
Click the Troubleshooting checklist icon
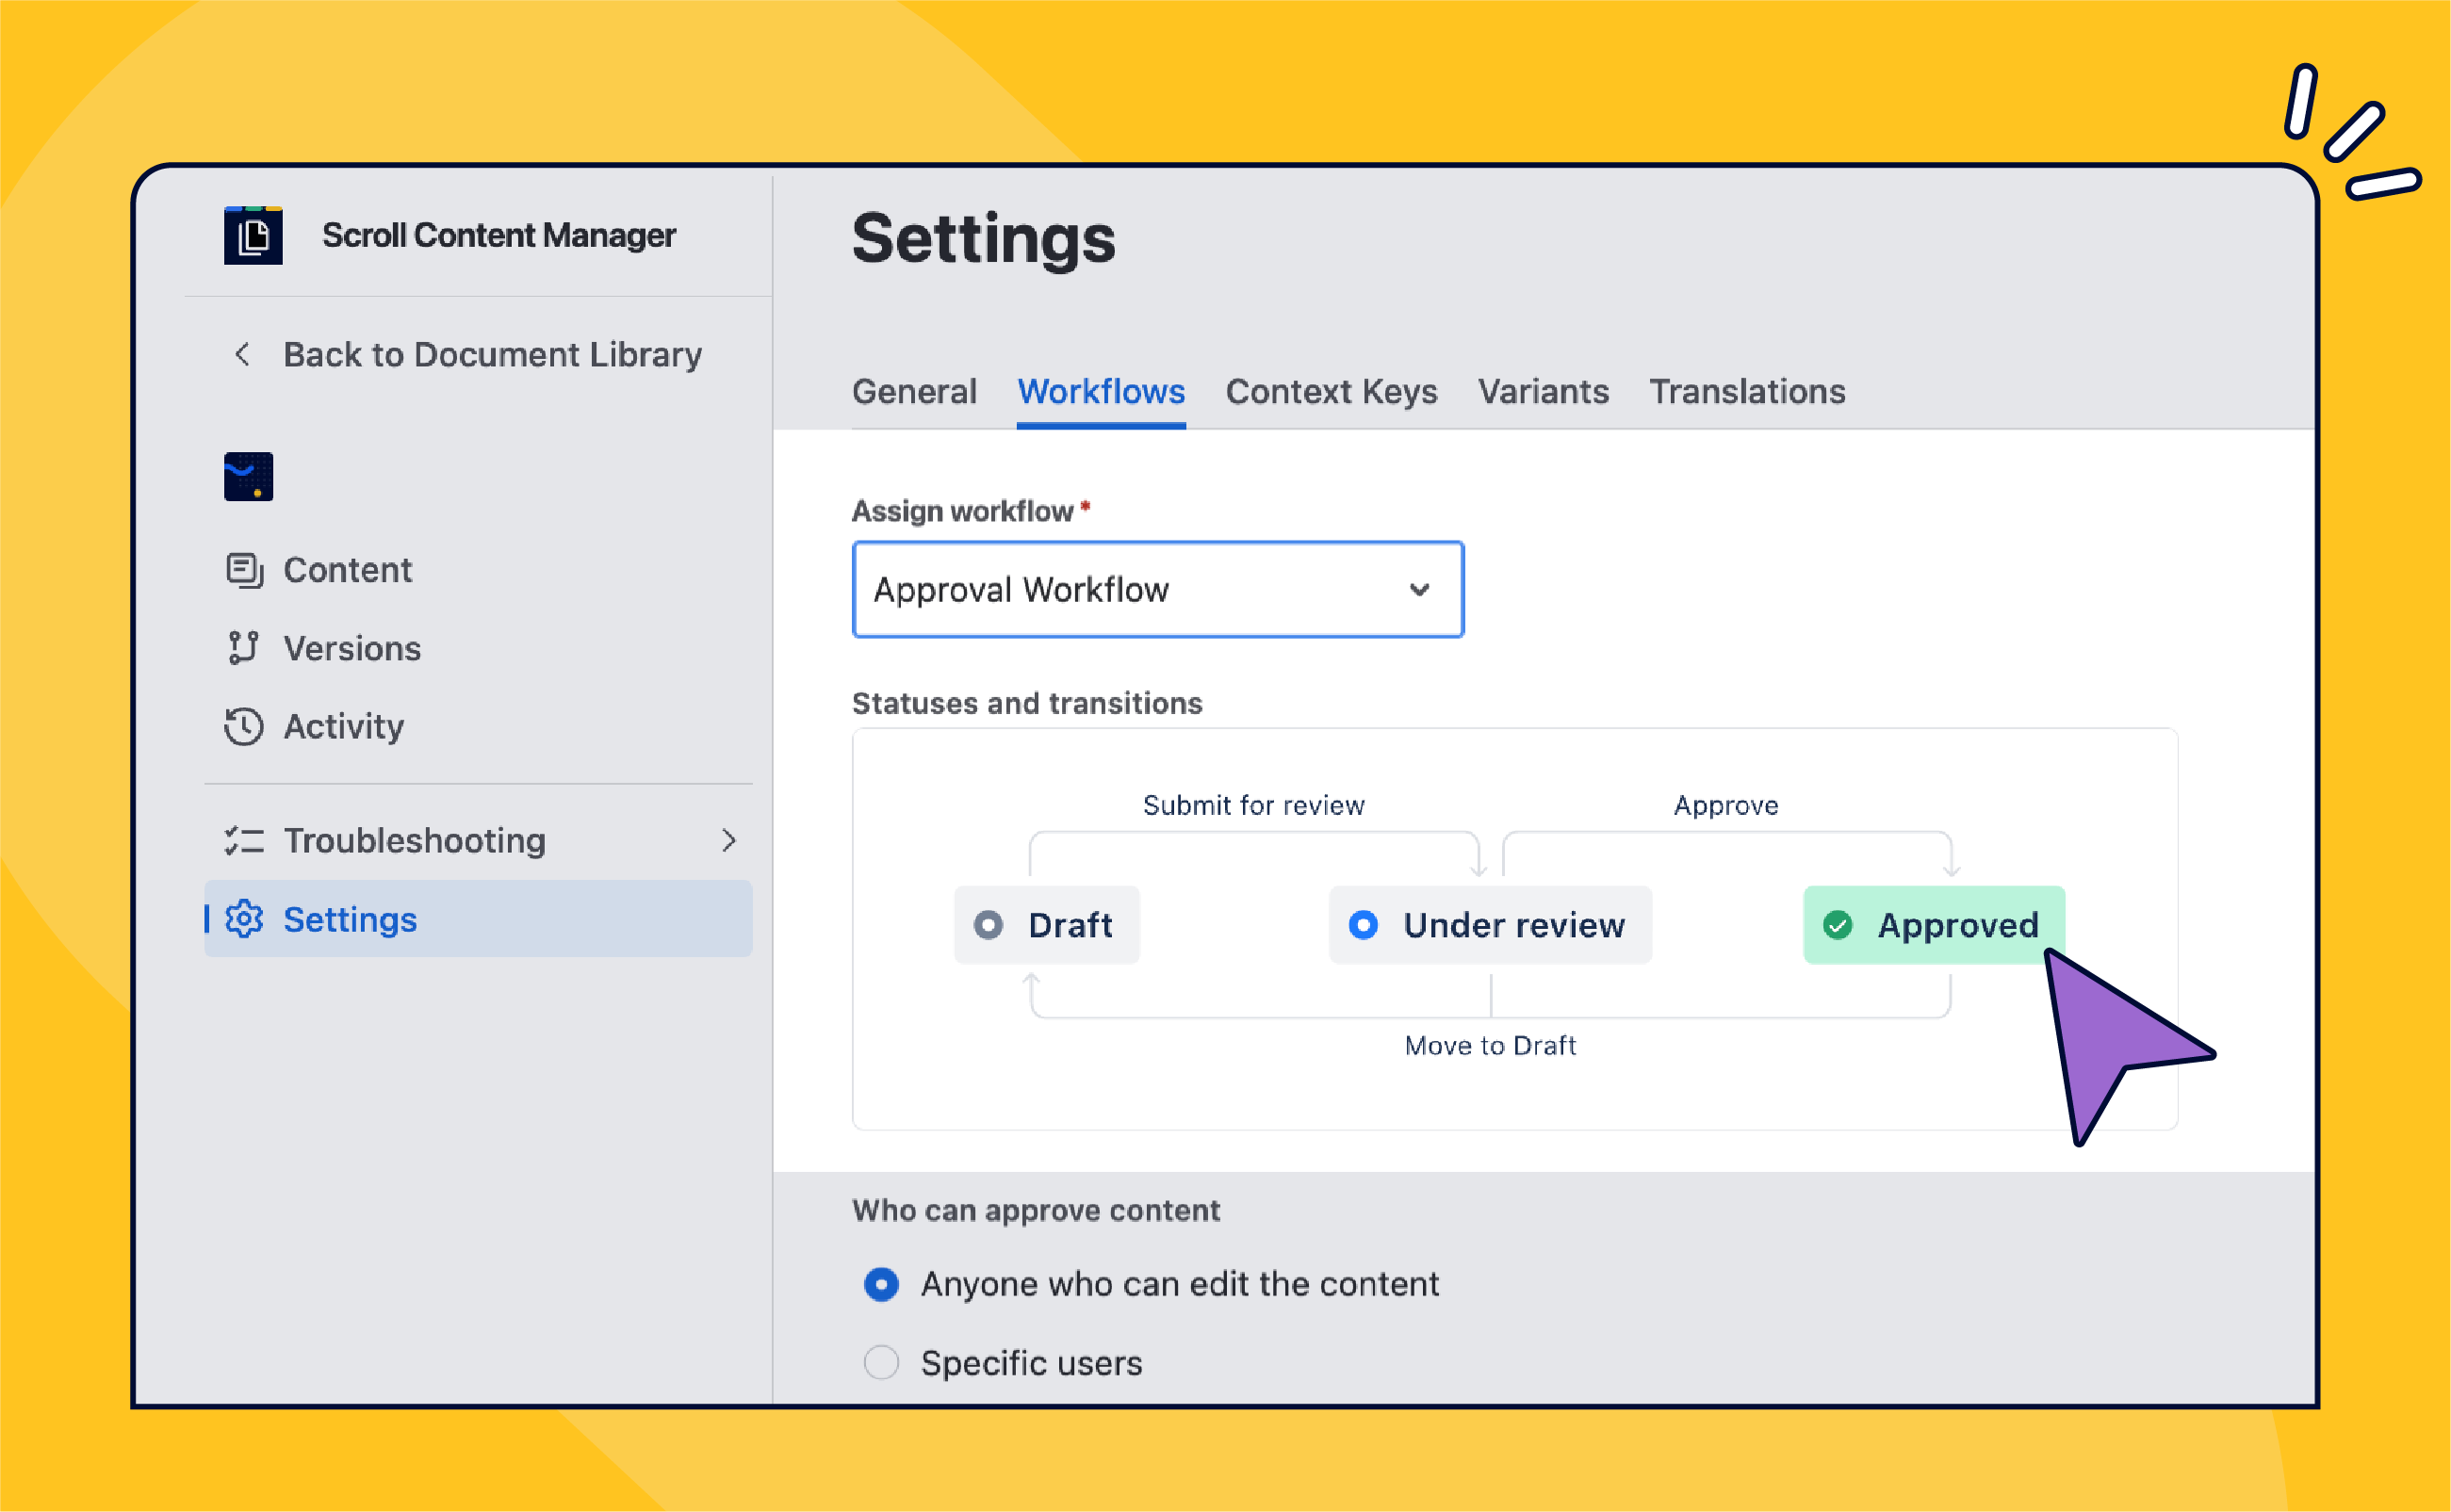point(244,840)
